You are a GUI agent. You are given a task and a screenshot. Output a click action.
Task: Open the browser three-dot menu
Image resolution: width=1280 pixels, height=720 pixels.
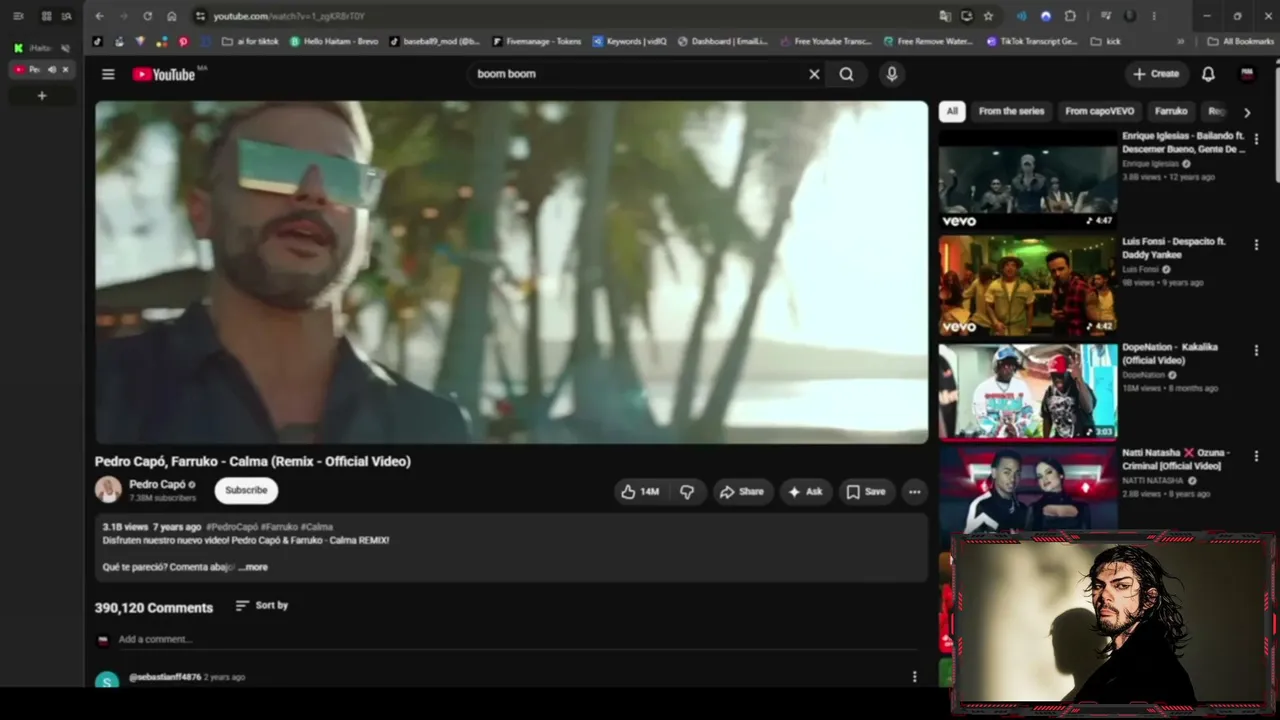(1154, 16)
